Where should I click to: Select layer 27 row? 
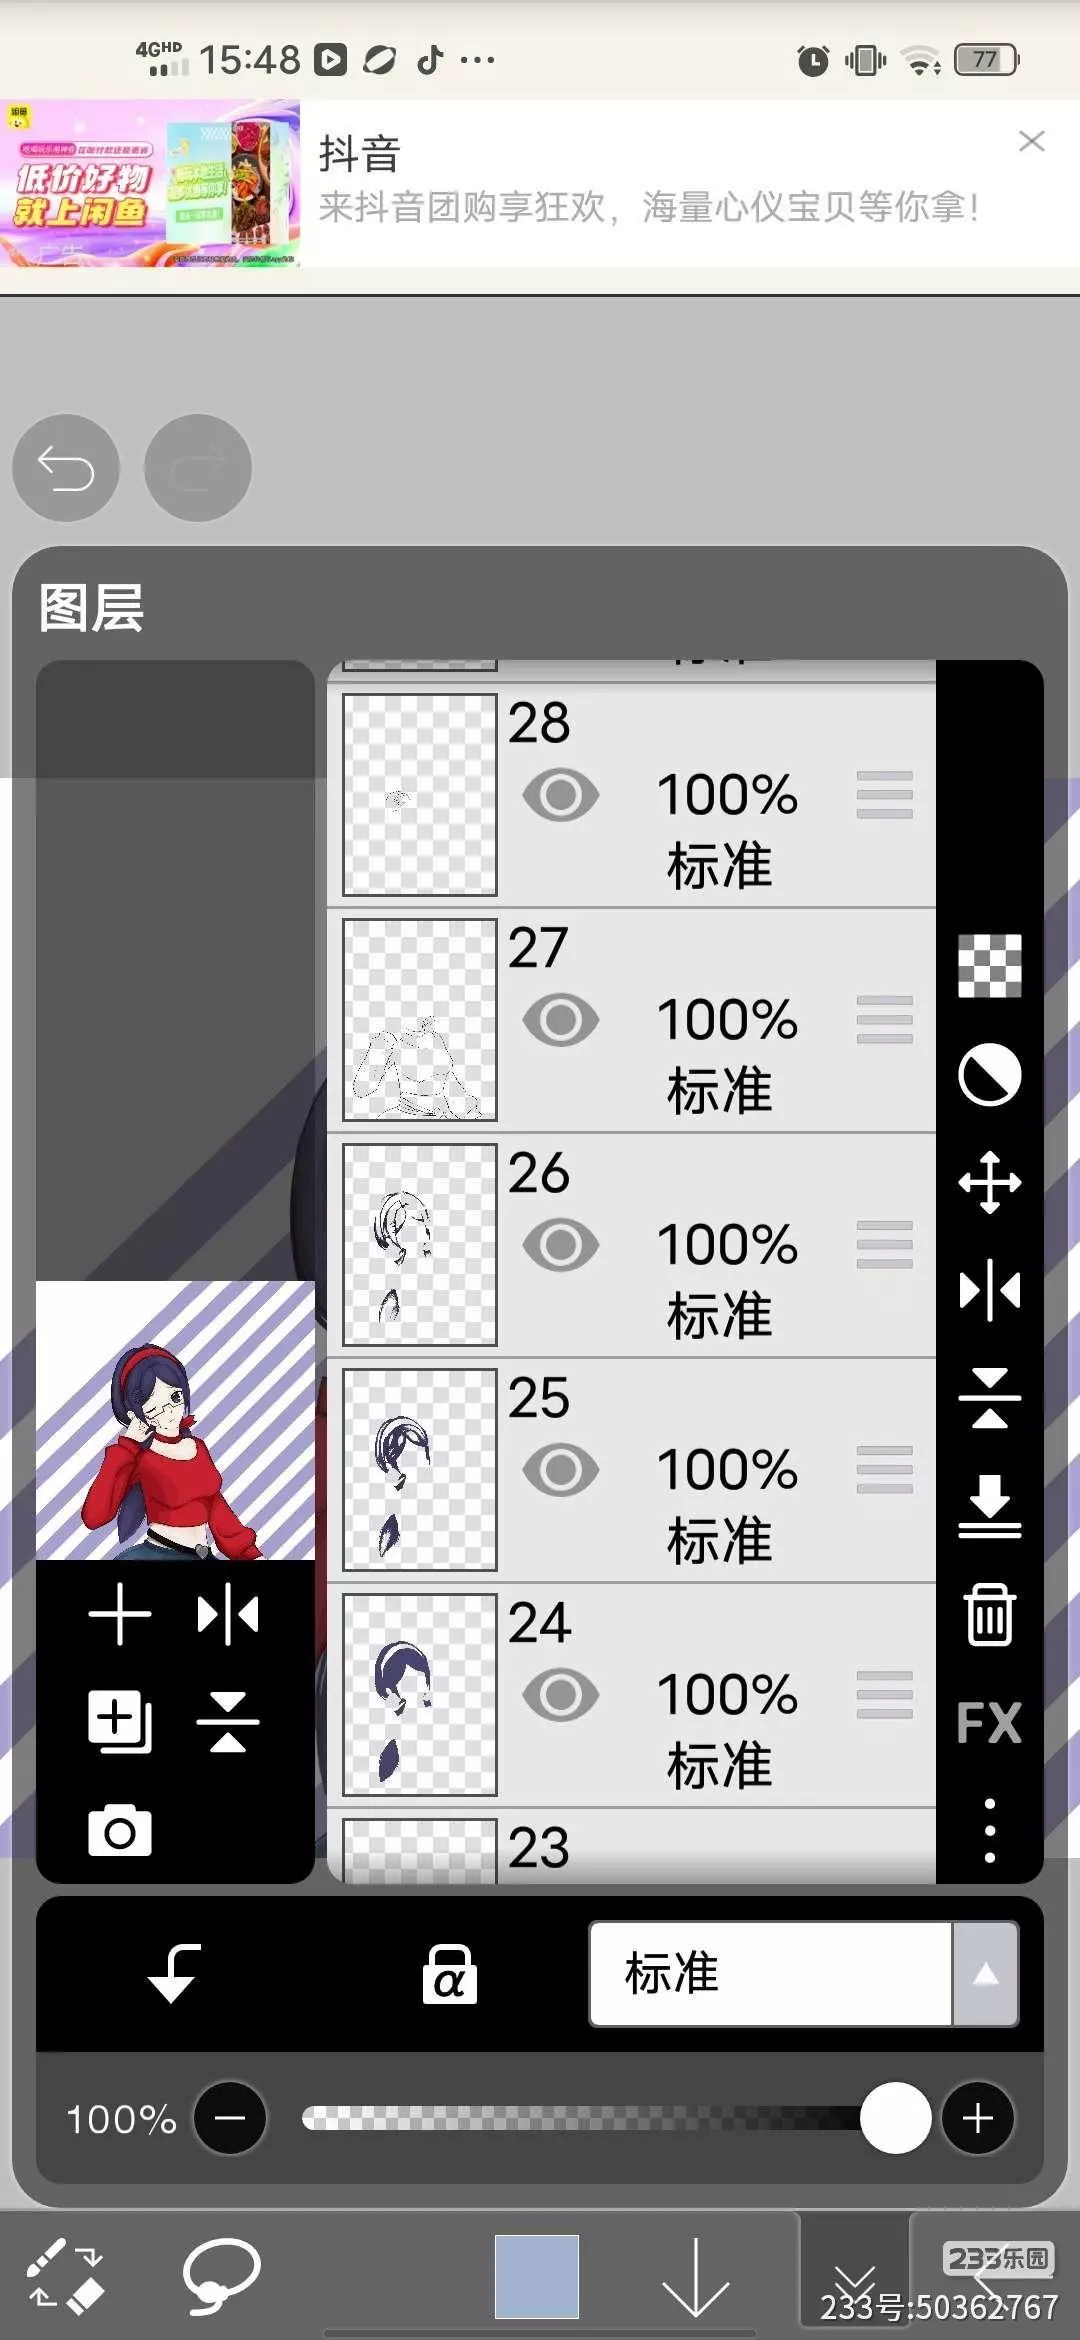632,1020
